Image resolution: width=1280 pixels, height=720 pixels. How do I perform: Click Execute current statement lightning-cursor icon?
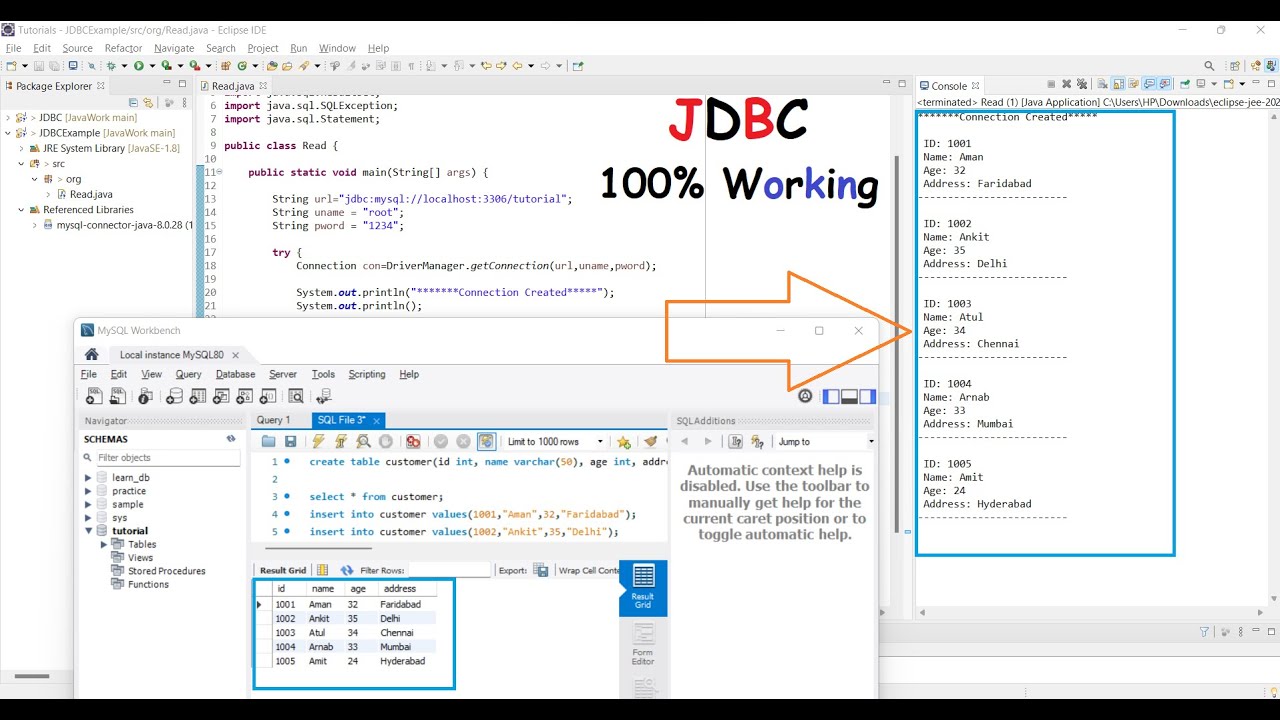click(341, 441)
